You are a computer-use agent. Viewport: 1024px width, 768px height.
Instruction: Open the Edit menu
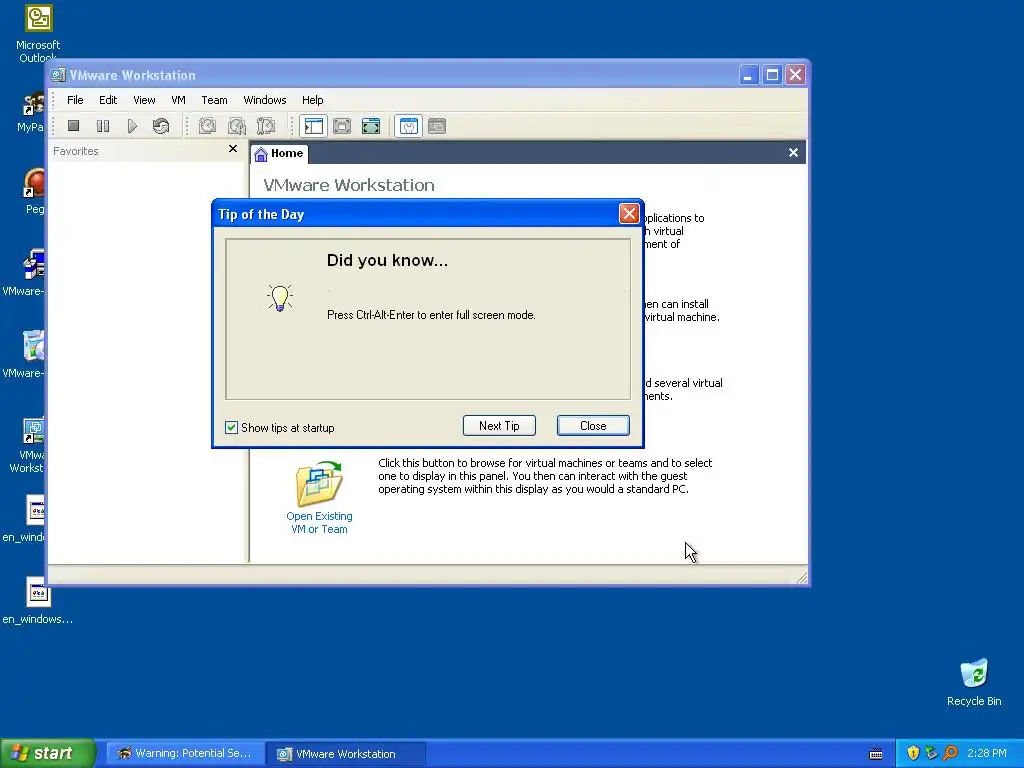tap(108, 100)
